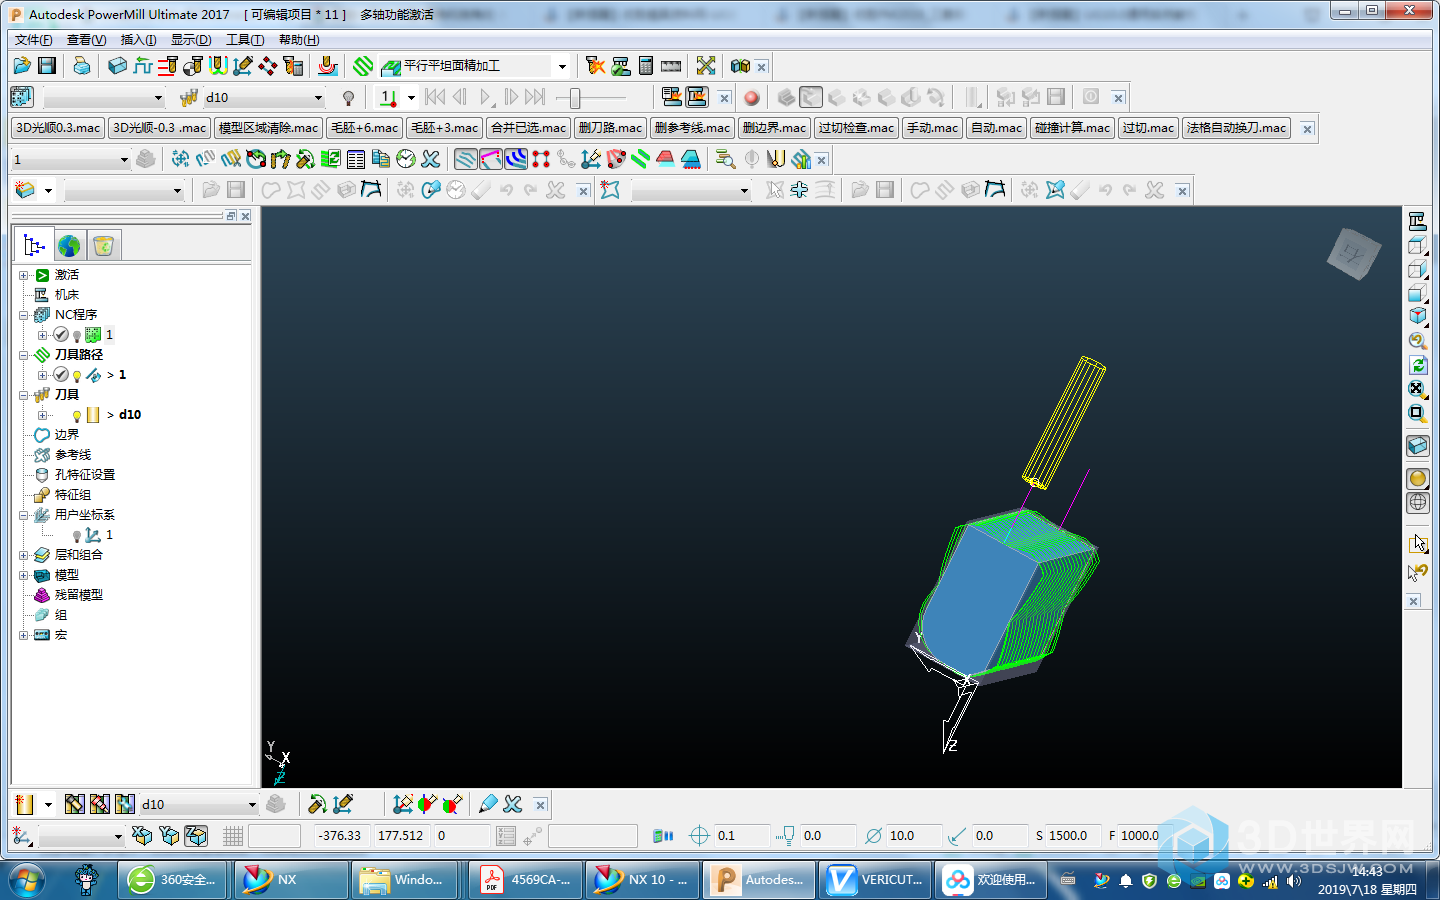The height and width of the screenshot is (900, 1440).
Task: Run the 3D光顺0.3.mac macro button
Action: coord(58,128)
